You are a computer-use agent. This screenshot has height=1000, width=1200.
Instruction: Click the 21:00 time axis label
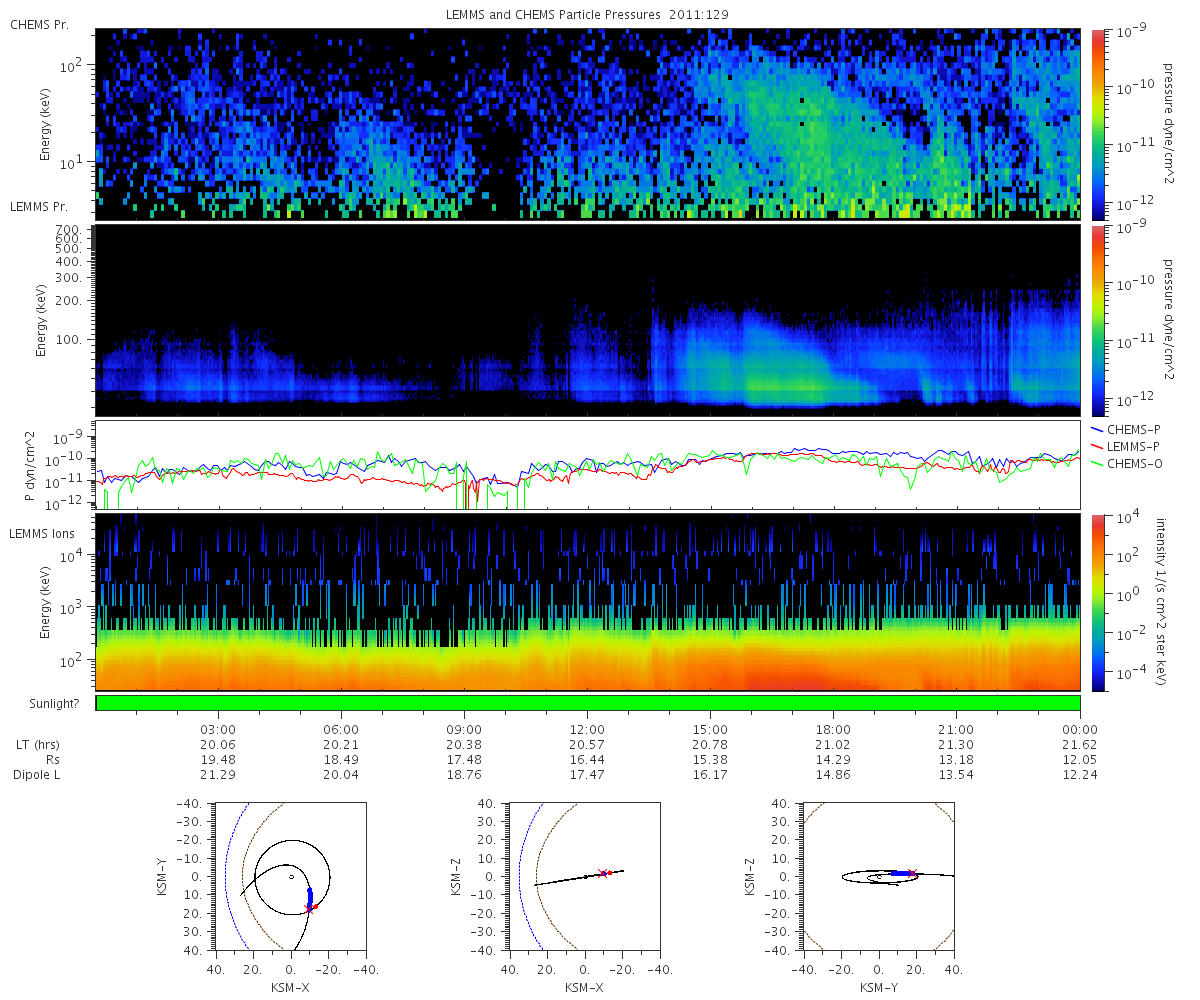pyautogui.click(x=957, y=729)
